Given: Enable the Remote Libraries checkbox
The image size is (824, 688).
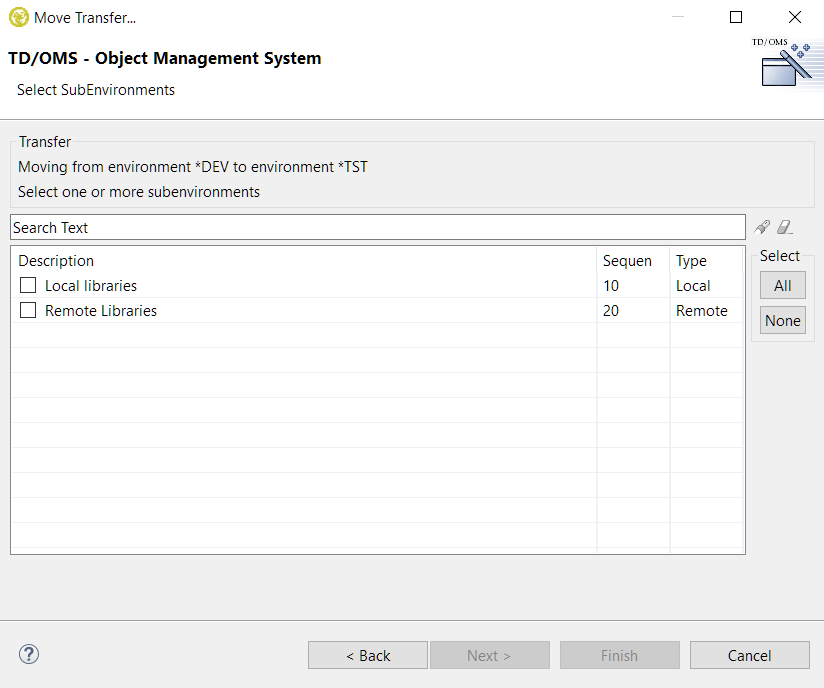Looking at the screenshot, I should (x=28, y=311).
